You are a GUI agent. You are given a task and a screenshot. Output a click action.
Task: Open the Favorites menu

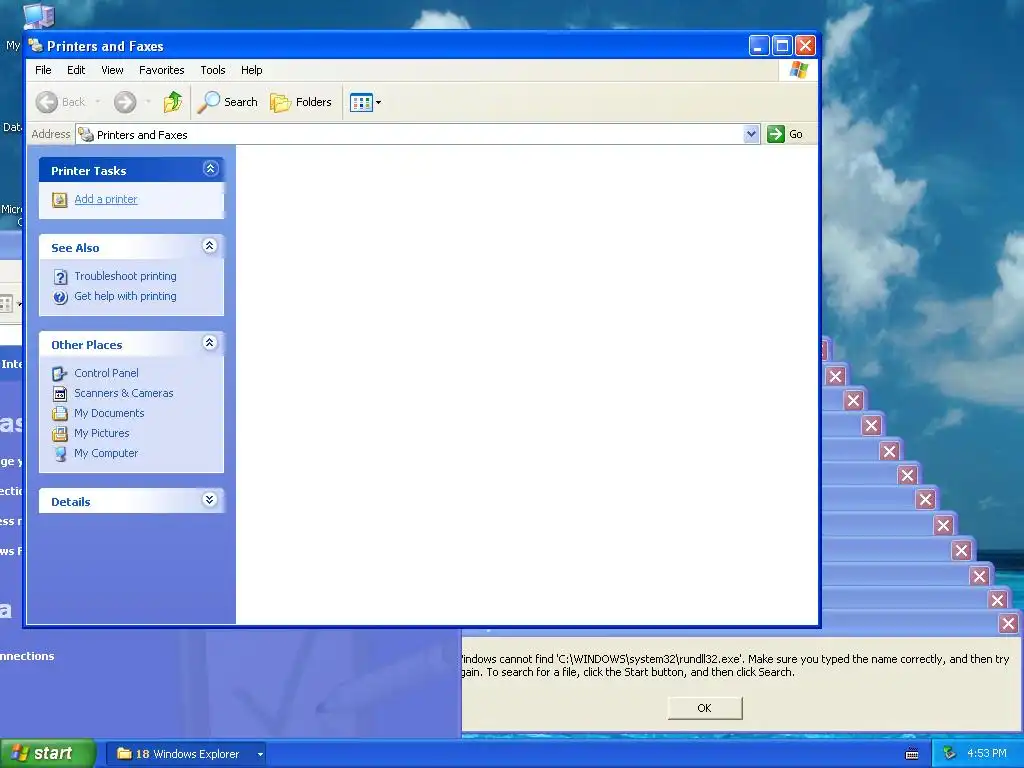click(161, 70)
